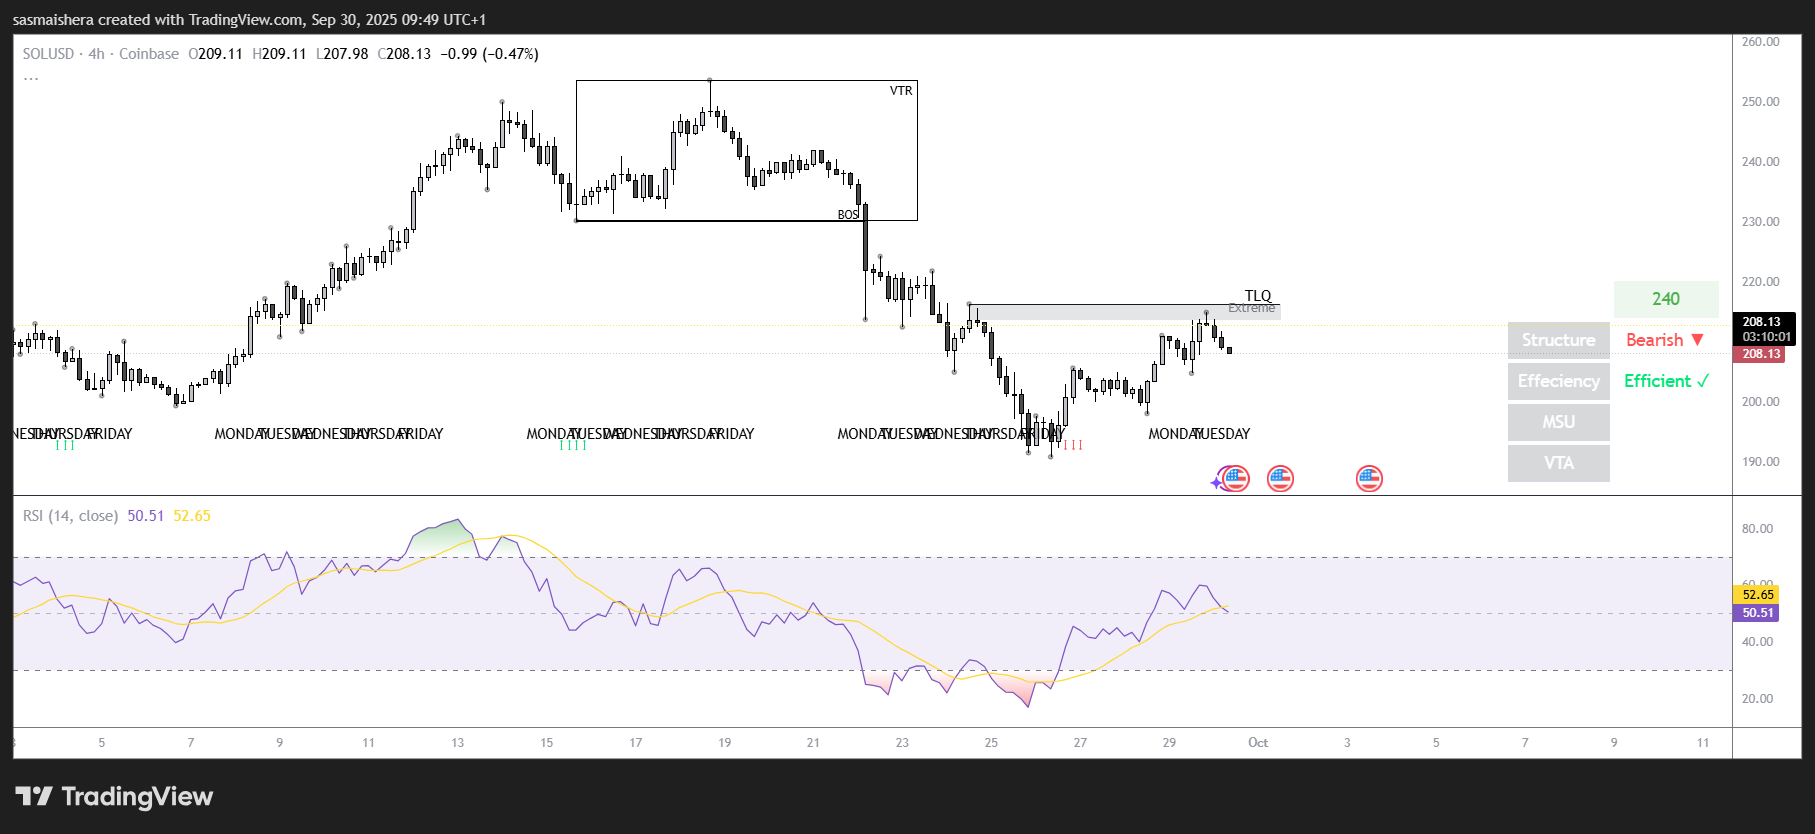Open the middle US flag economic event

1280,479
